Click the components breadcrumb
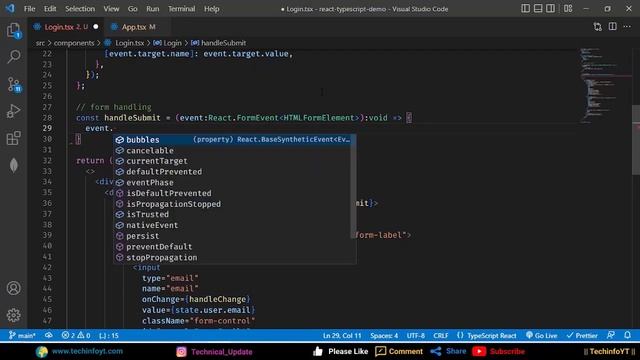640x360 pixels. coord(74,43)
